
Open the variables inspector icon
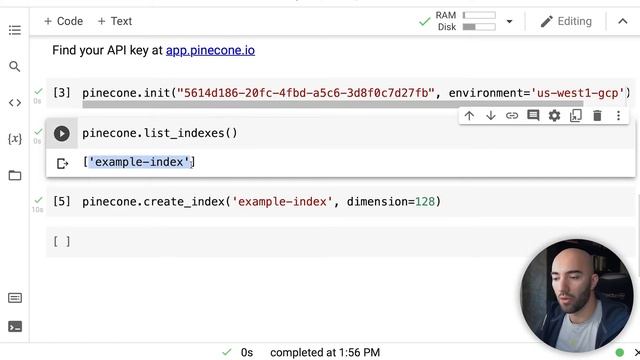tap(15, 139)
